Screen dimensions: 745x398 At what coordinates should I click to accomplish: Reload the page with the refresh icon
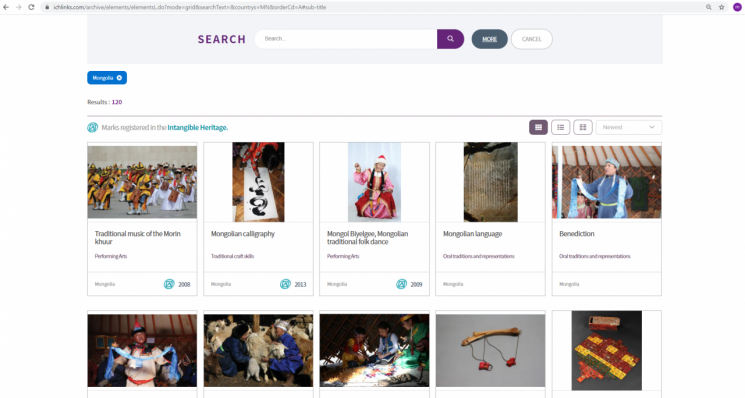tap(31, 7)
